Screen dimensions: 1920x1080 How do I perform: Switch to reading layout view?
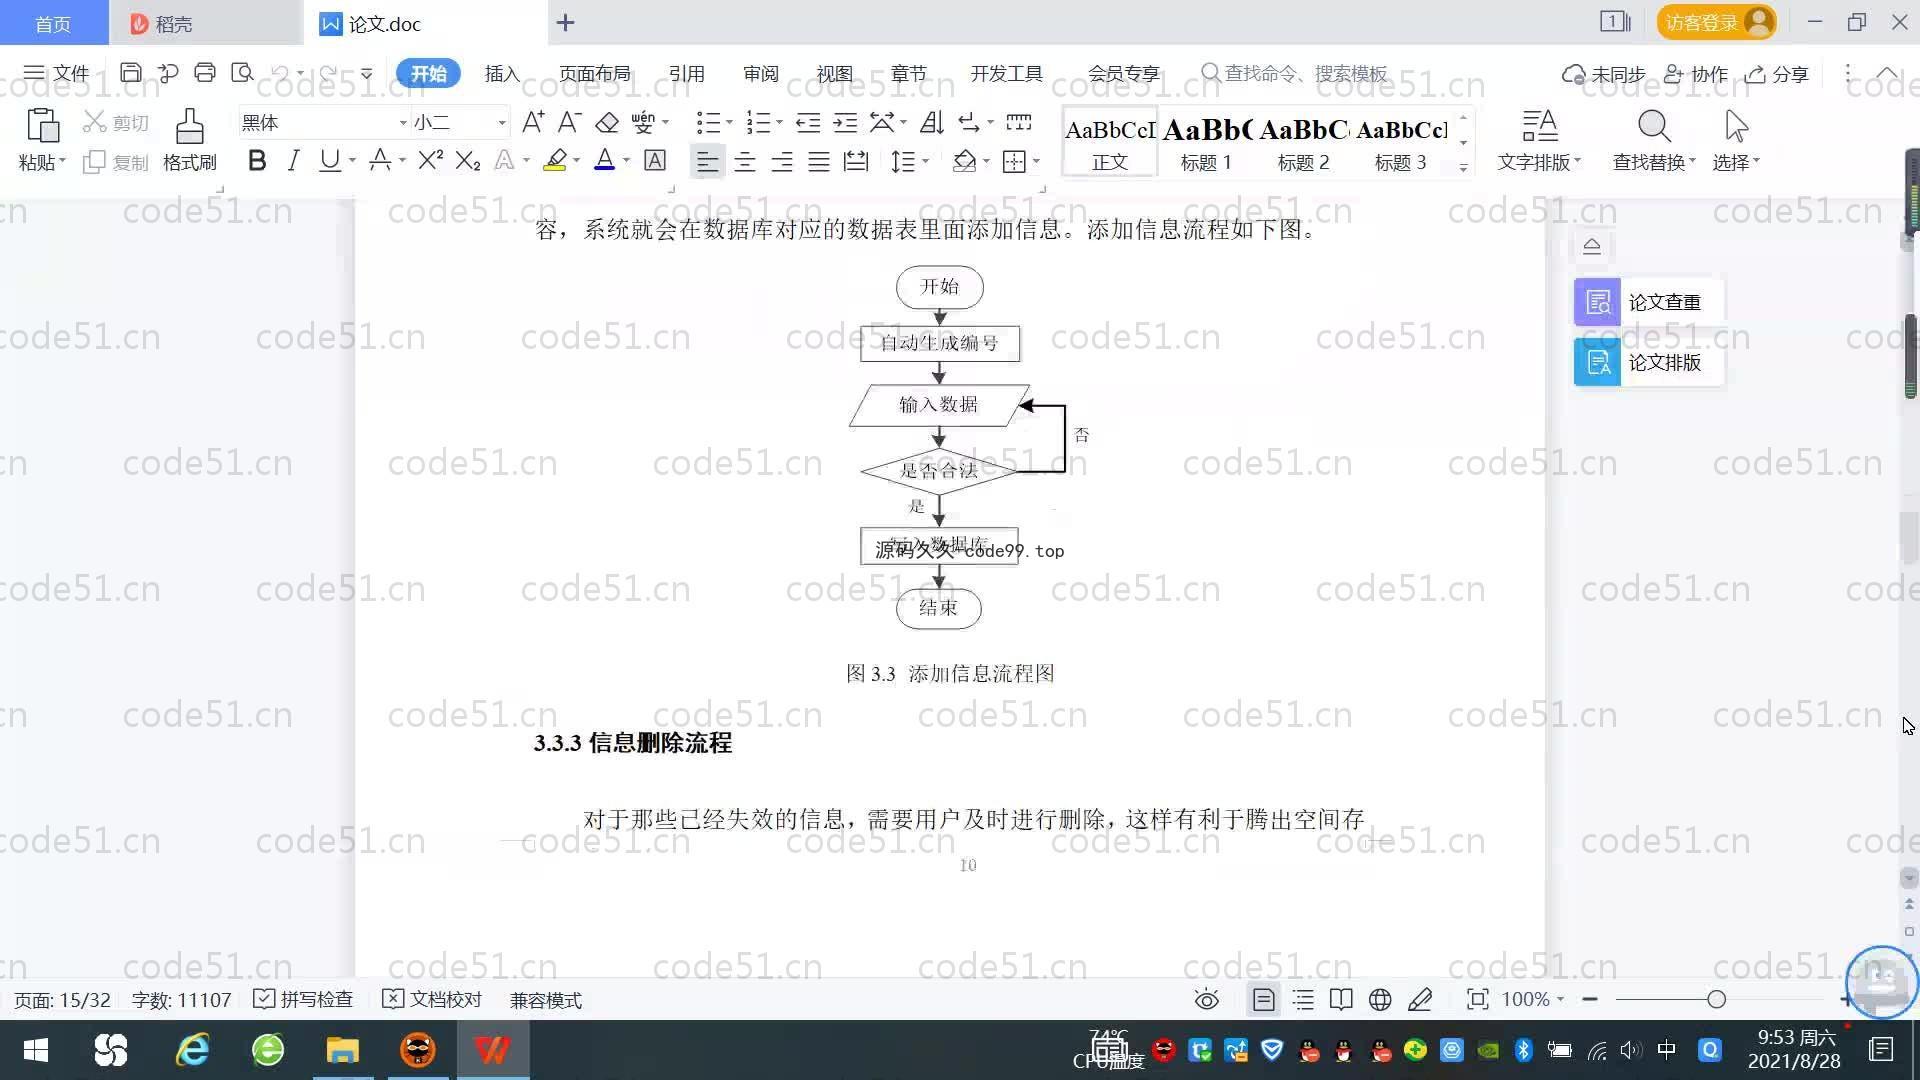(1341, 1000)
